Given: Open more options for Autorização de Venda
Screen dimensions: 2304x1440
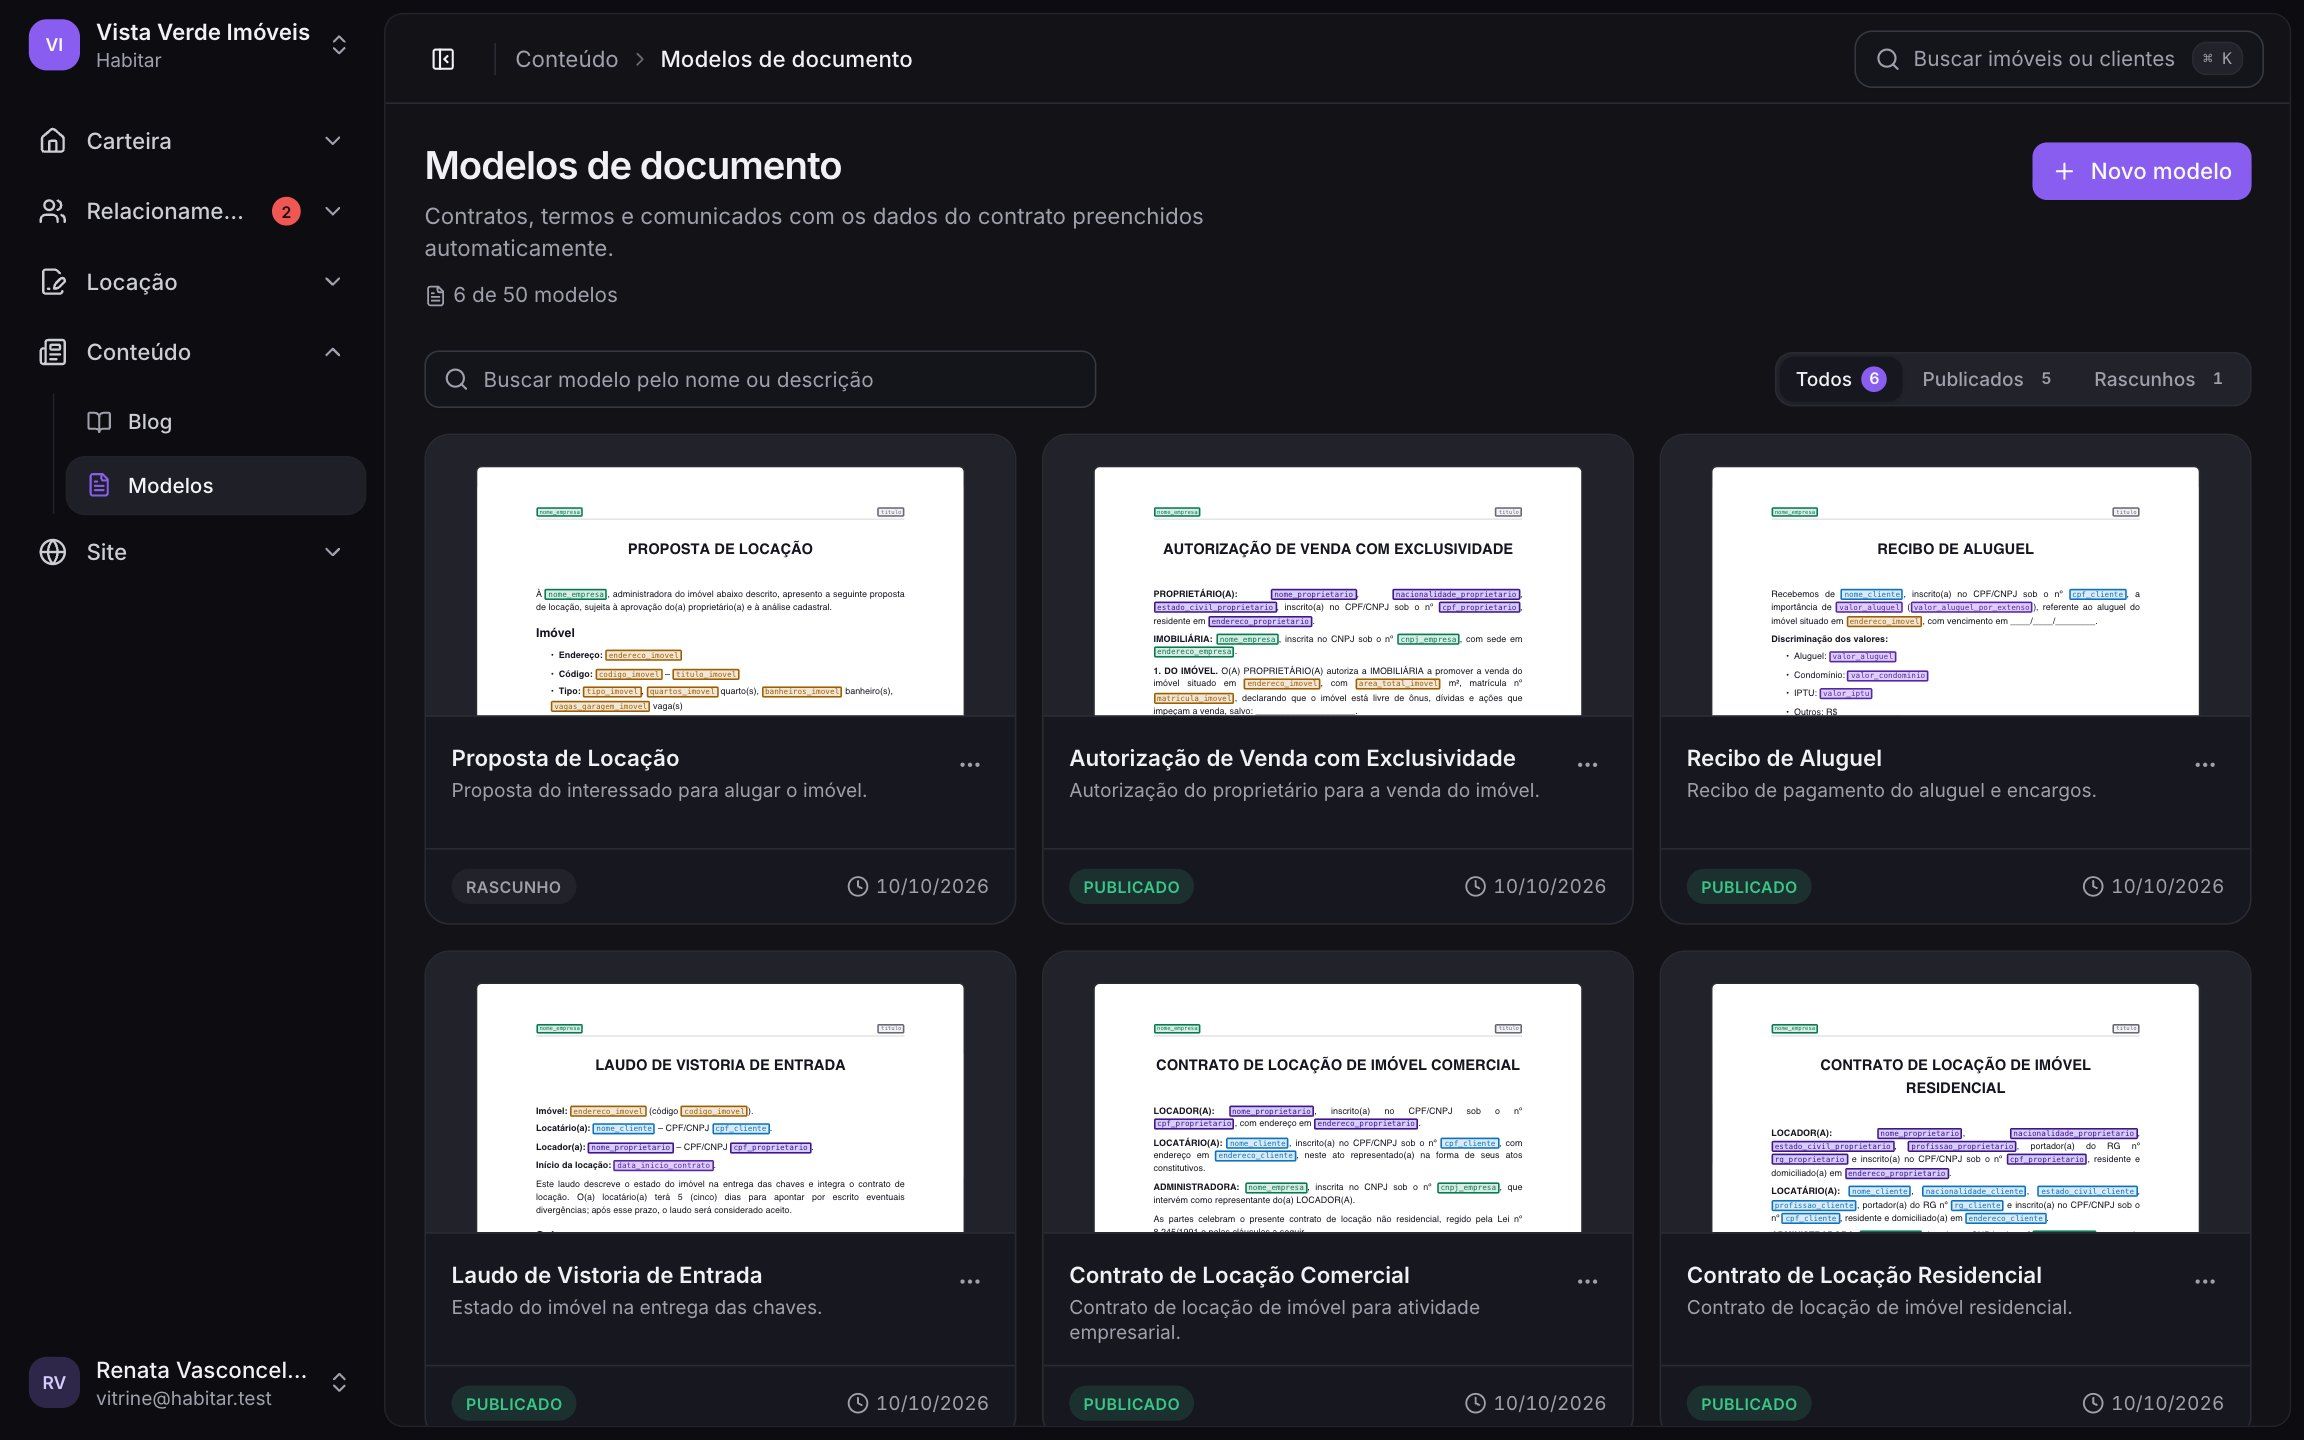Looking at the screenshot, I should [x=1587, y=765].
